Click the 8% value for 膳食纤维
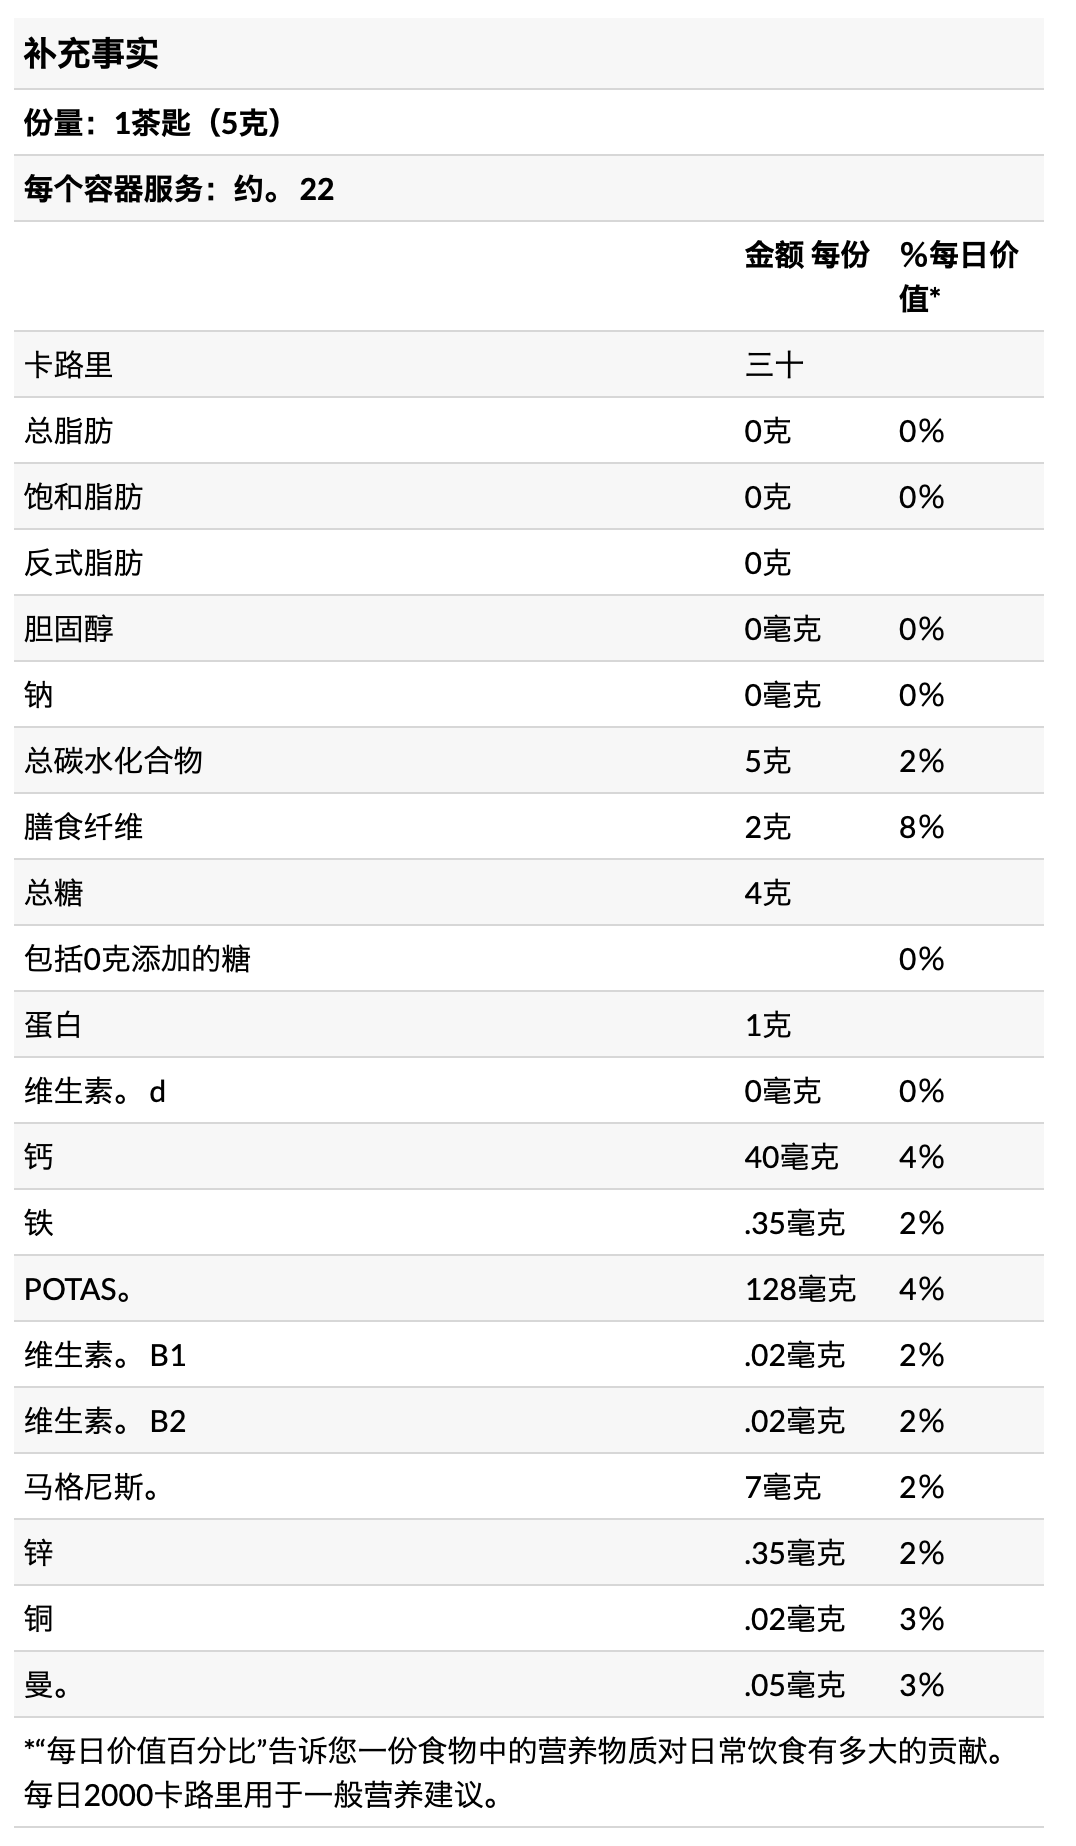 click(921, 827)
